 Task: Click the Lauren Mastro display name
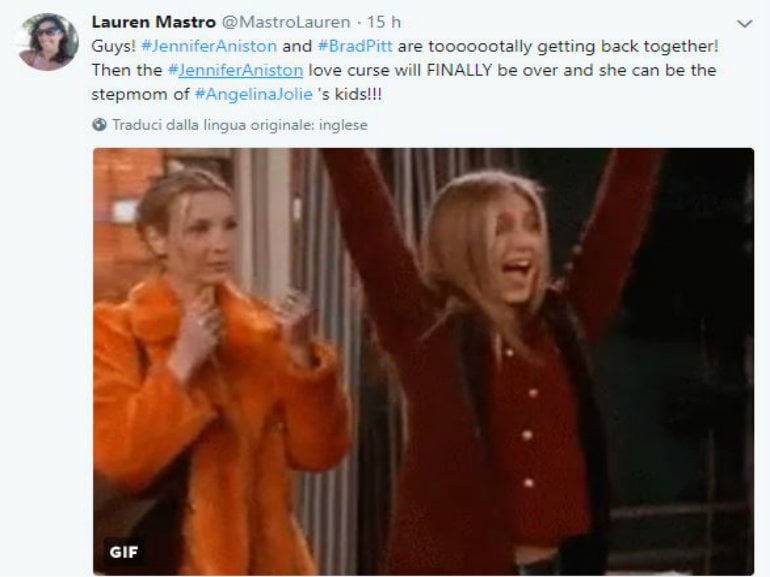[x=154, y=22]
